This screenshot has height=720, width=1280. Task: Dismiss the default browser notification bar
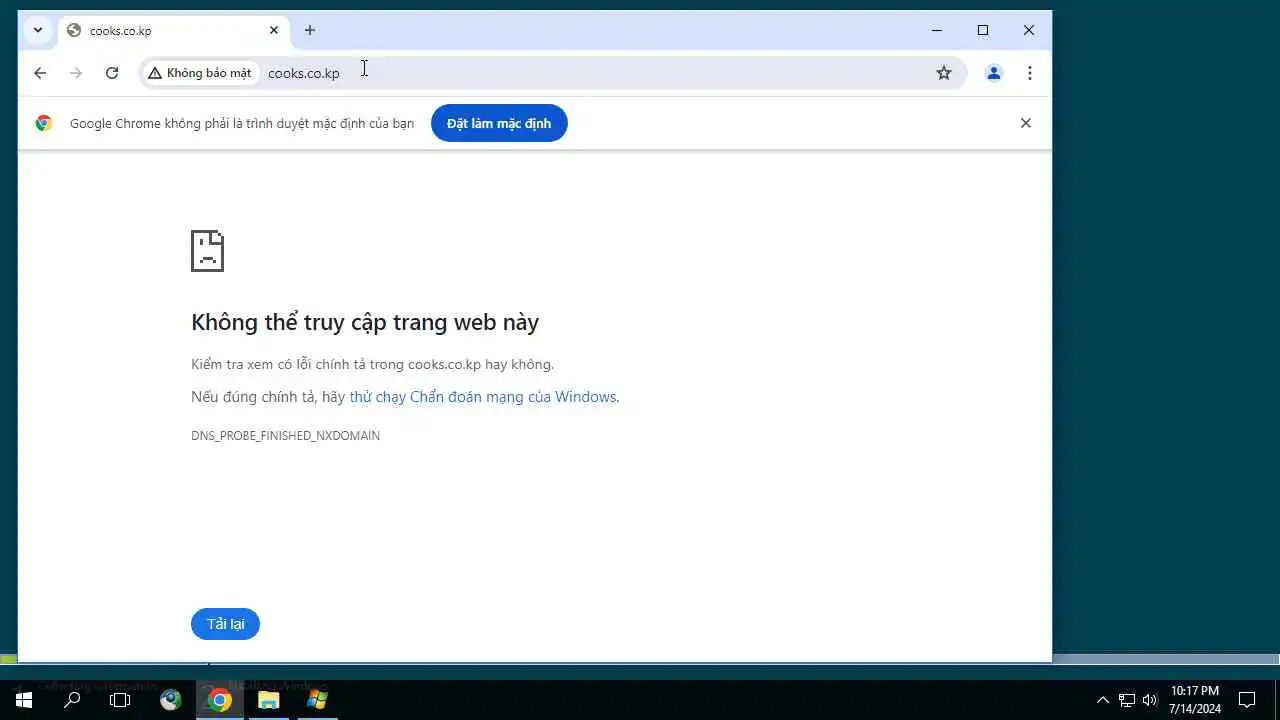pos(1025,123)
